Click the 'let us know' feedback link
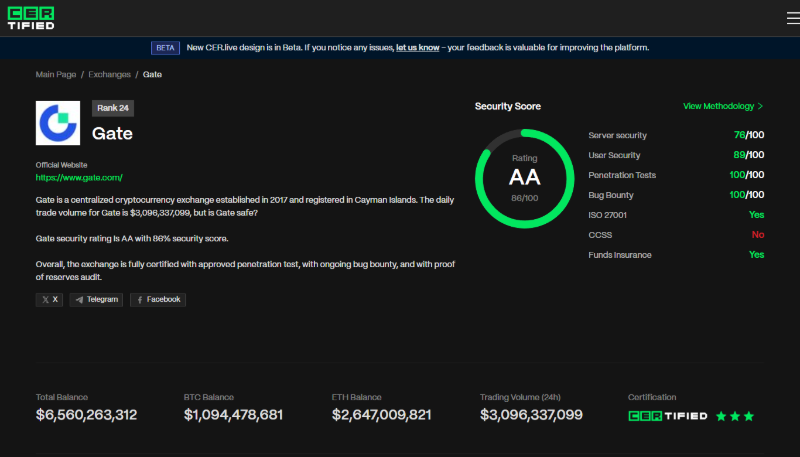Screen dimensions: 800x457 coord(417,47)
